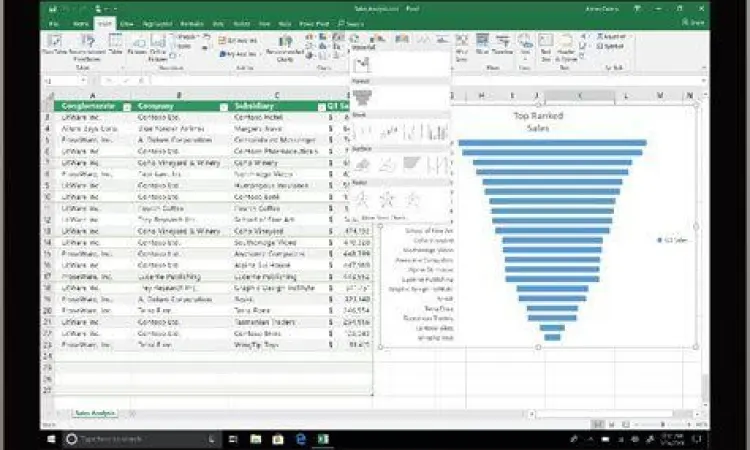This screenshot has height=450, width=750.
Task: Choose the first Radar chart type
Action: [x=362, y=199]
